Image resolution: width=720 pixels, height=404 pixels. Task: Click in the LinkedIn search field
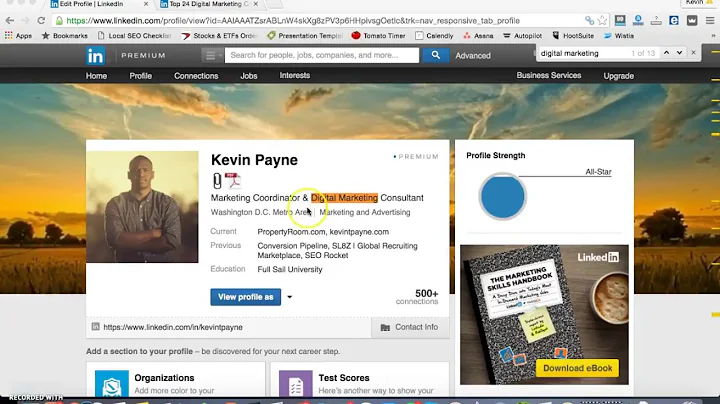322,55
